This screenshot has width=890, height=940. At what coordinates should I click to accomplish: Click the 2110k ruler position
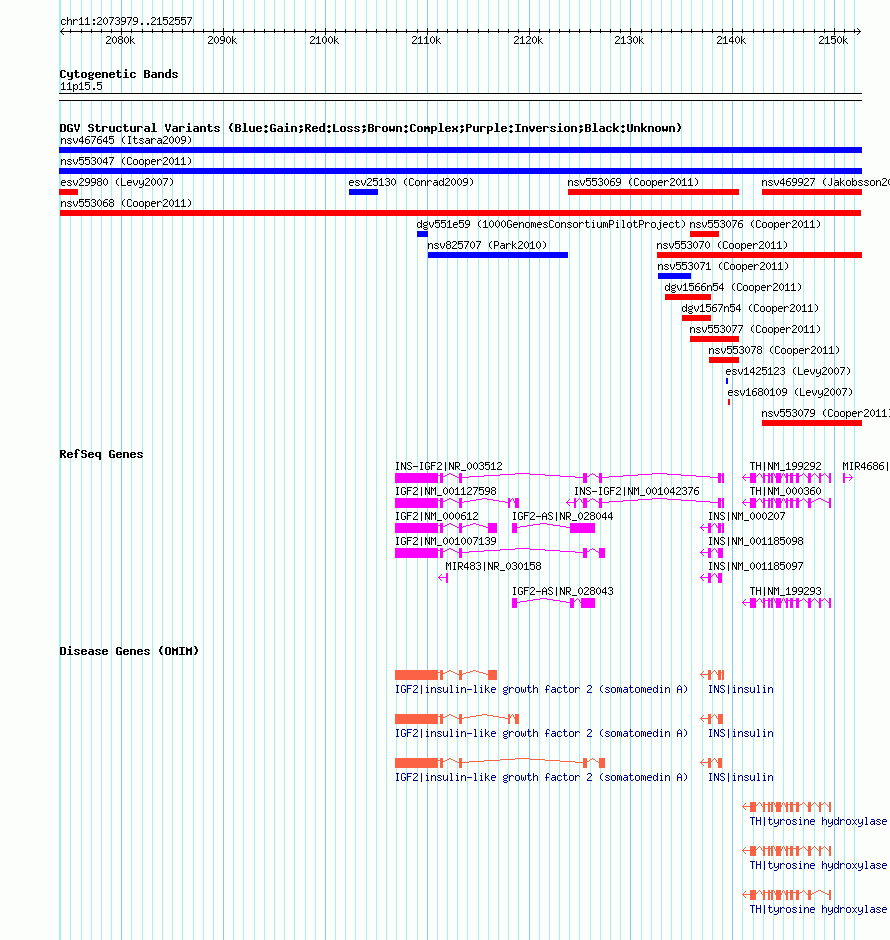[426, 40]
